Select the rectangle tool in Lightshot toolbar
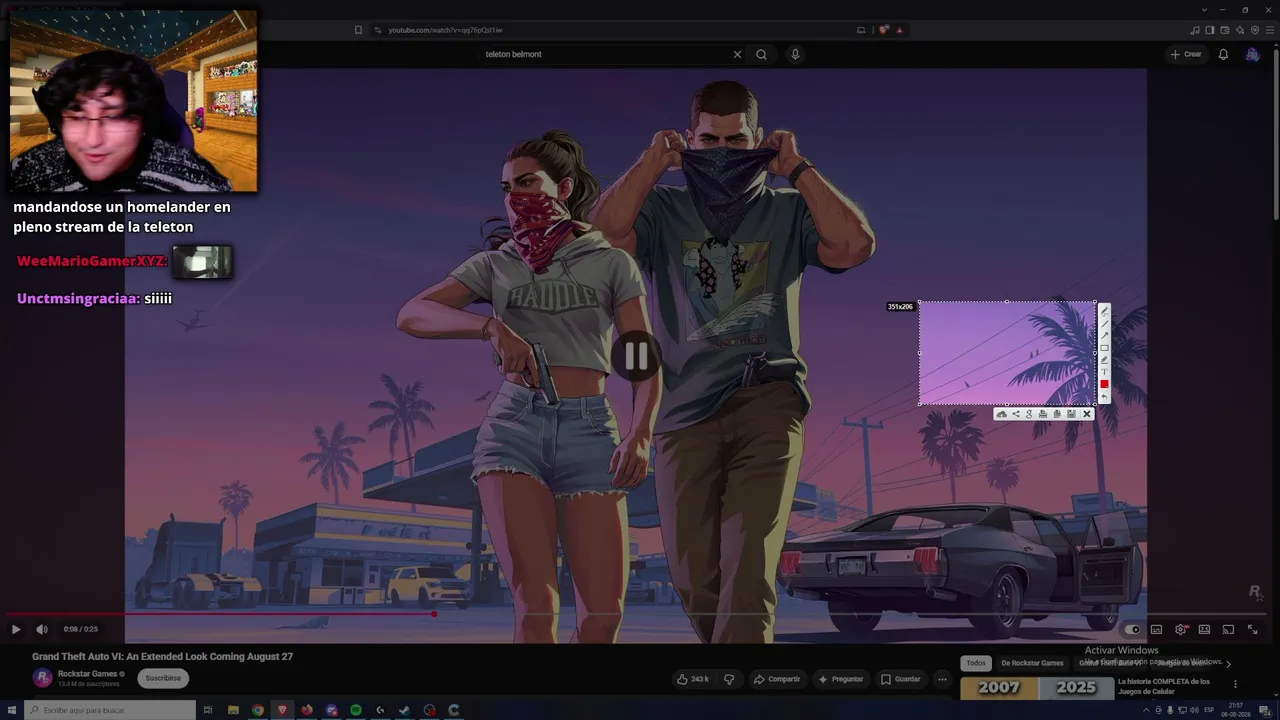This screenshot has width=1280, height=720. tap(1104, 348)
